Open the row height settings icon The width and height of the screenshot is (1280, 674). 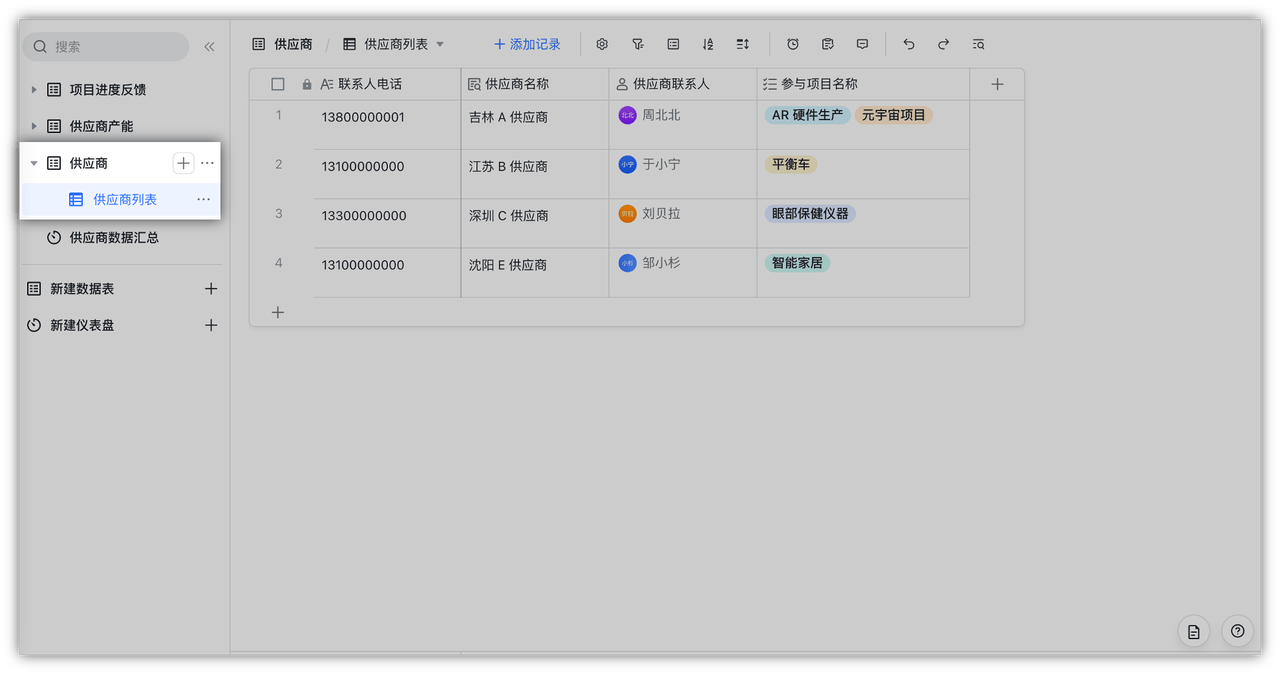click(743, 44)
